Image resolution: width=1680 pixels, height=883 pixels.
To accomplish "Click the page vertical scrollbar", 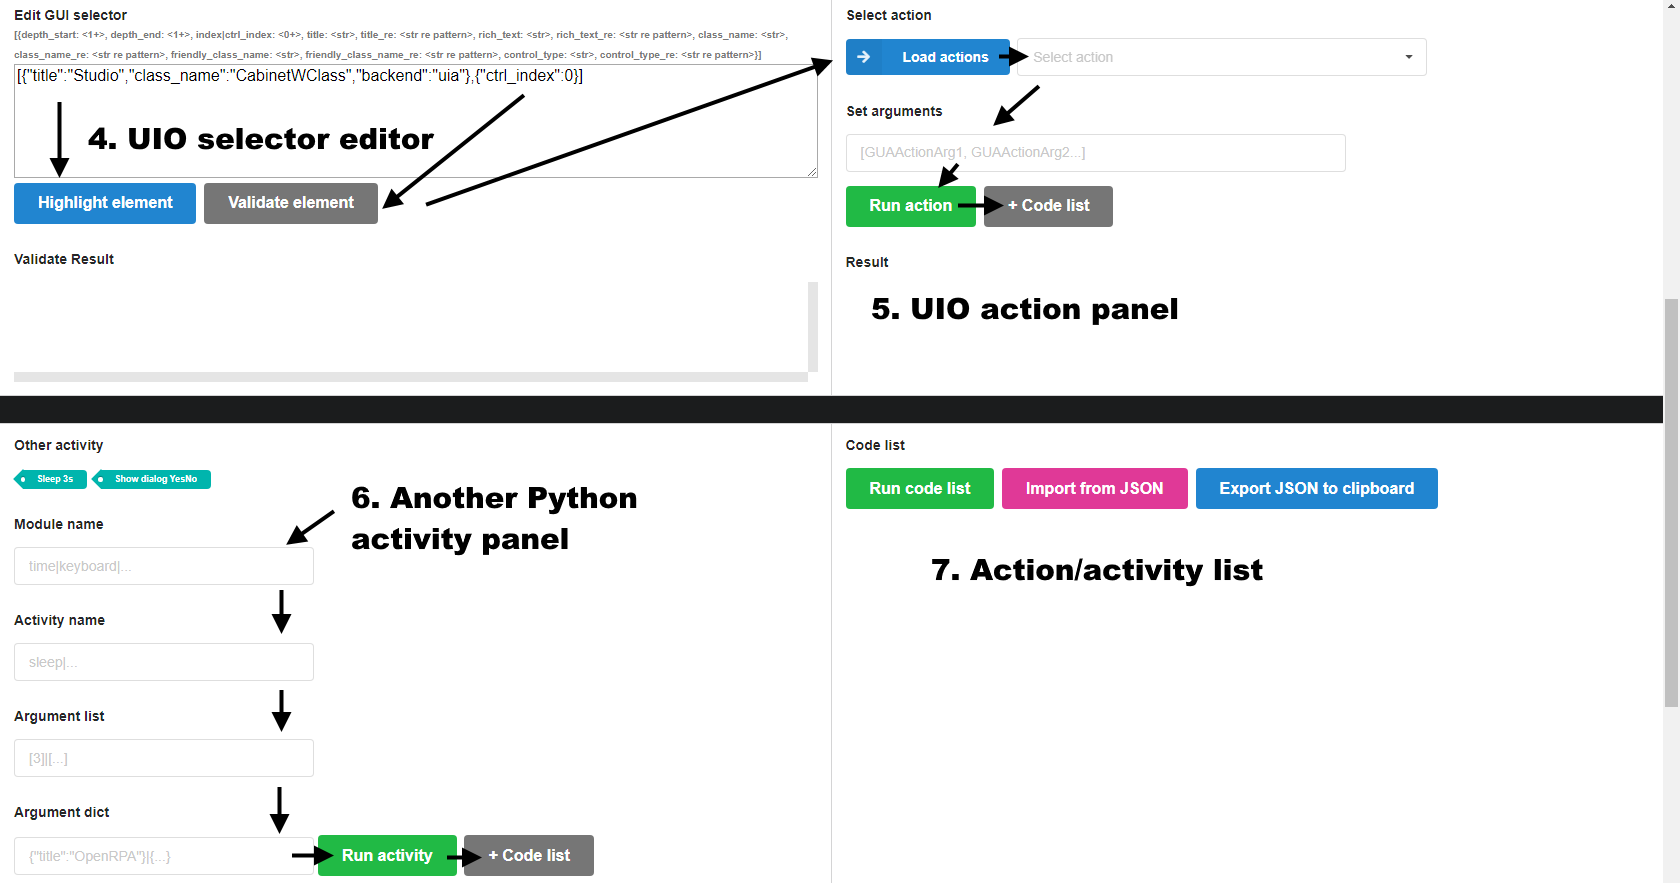I will tap(1671, 500).
